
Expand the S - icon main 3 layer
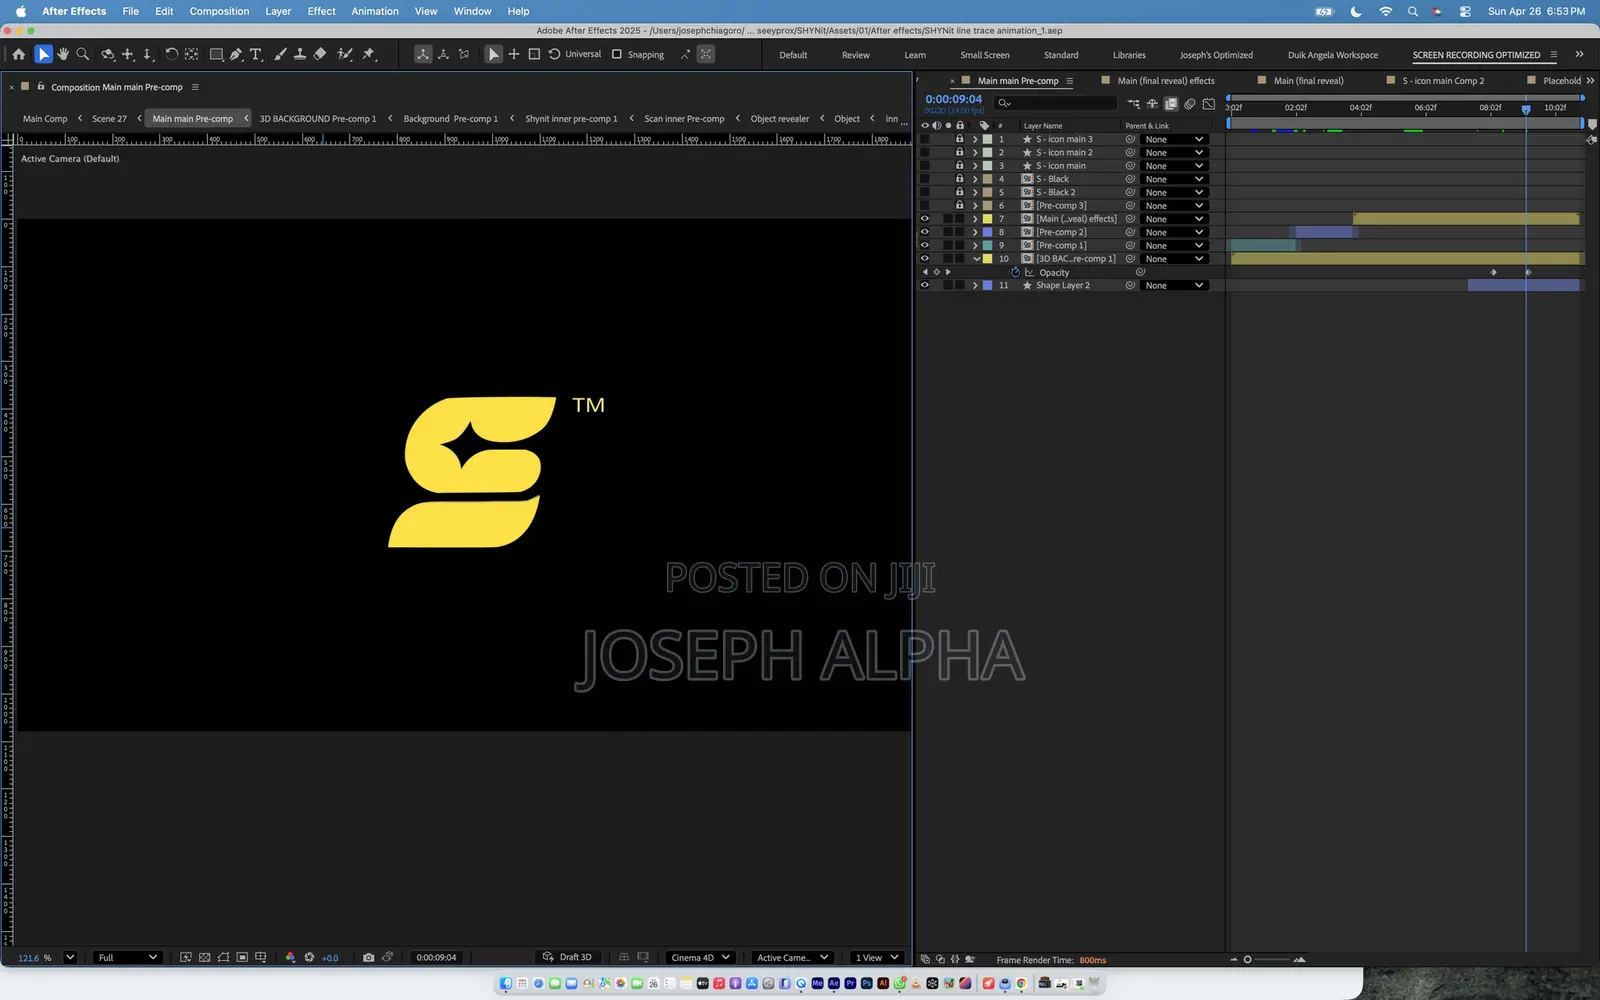coord(975,139)
